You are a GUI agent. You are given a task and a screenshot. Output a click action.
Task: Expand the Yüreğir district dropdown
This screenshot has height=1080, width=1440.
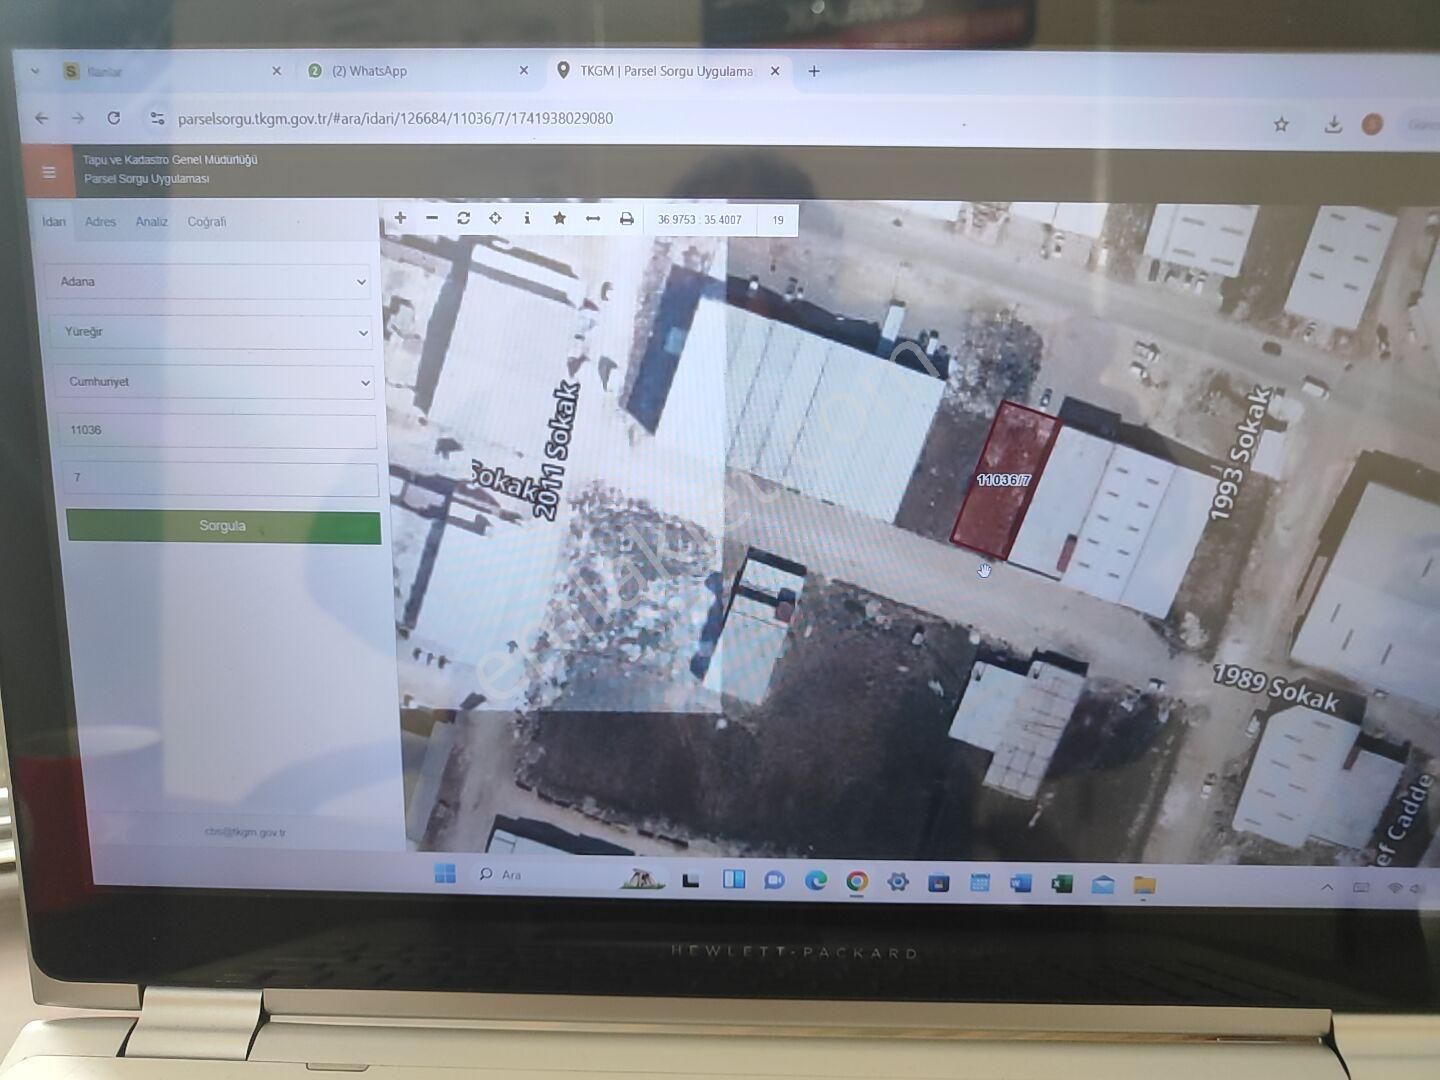point(210,332)
